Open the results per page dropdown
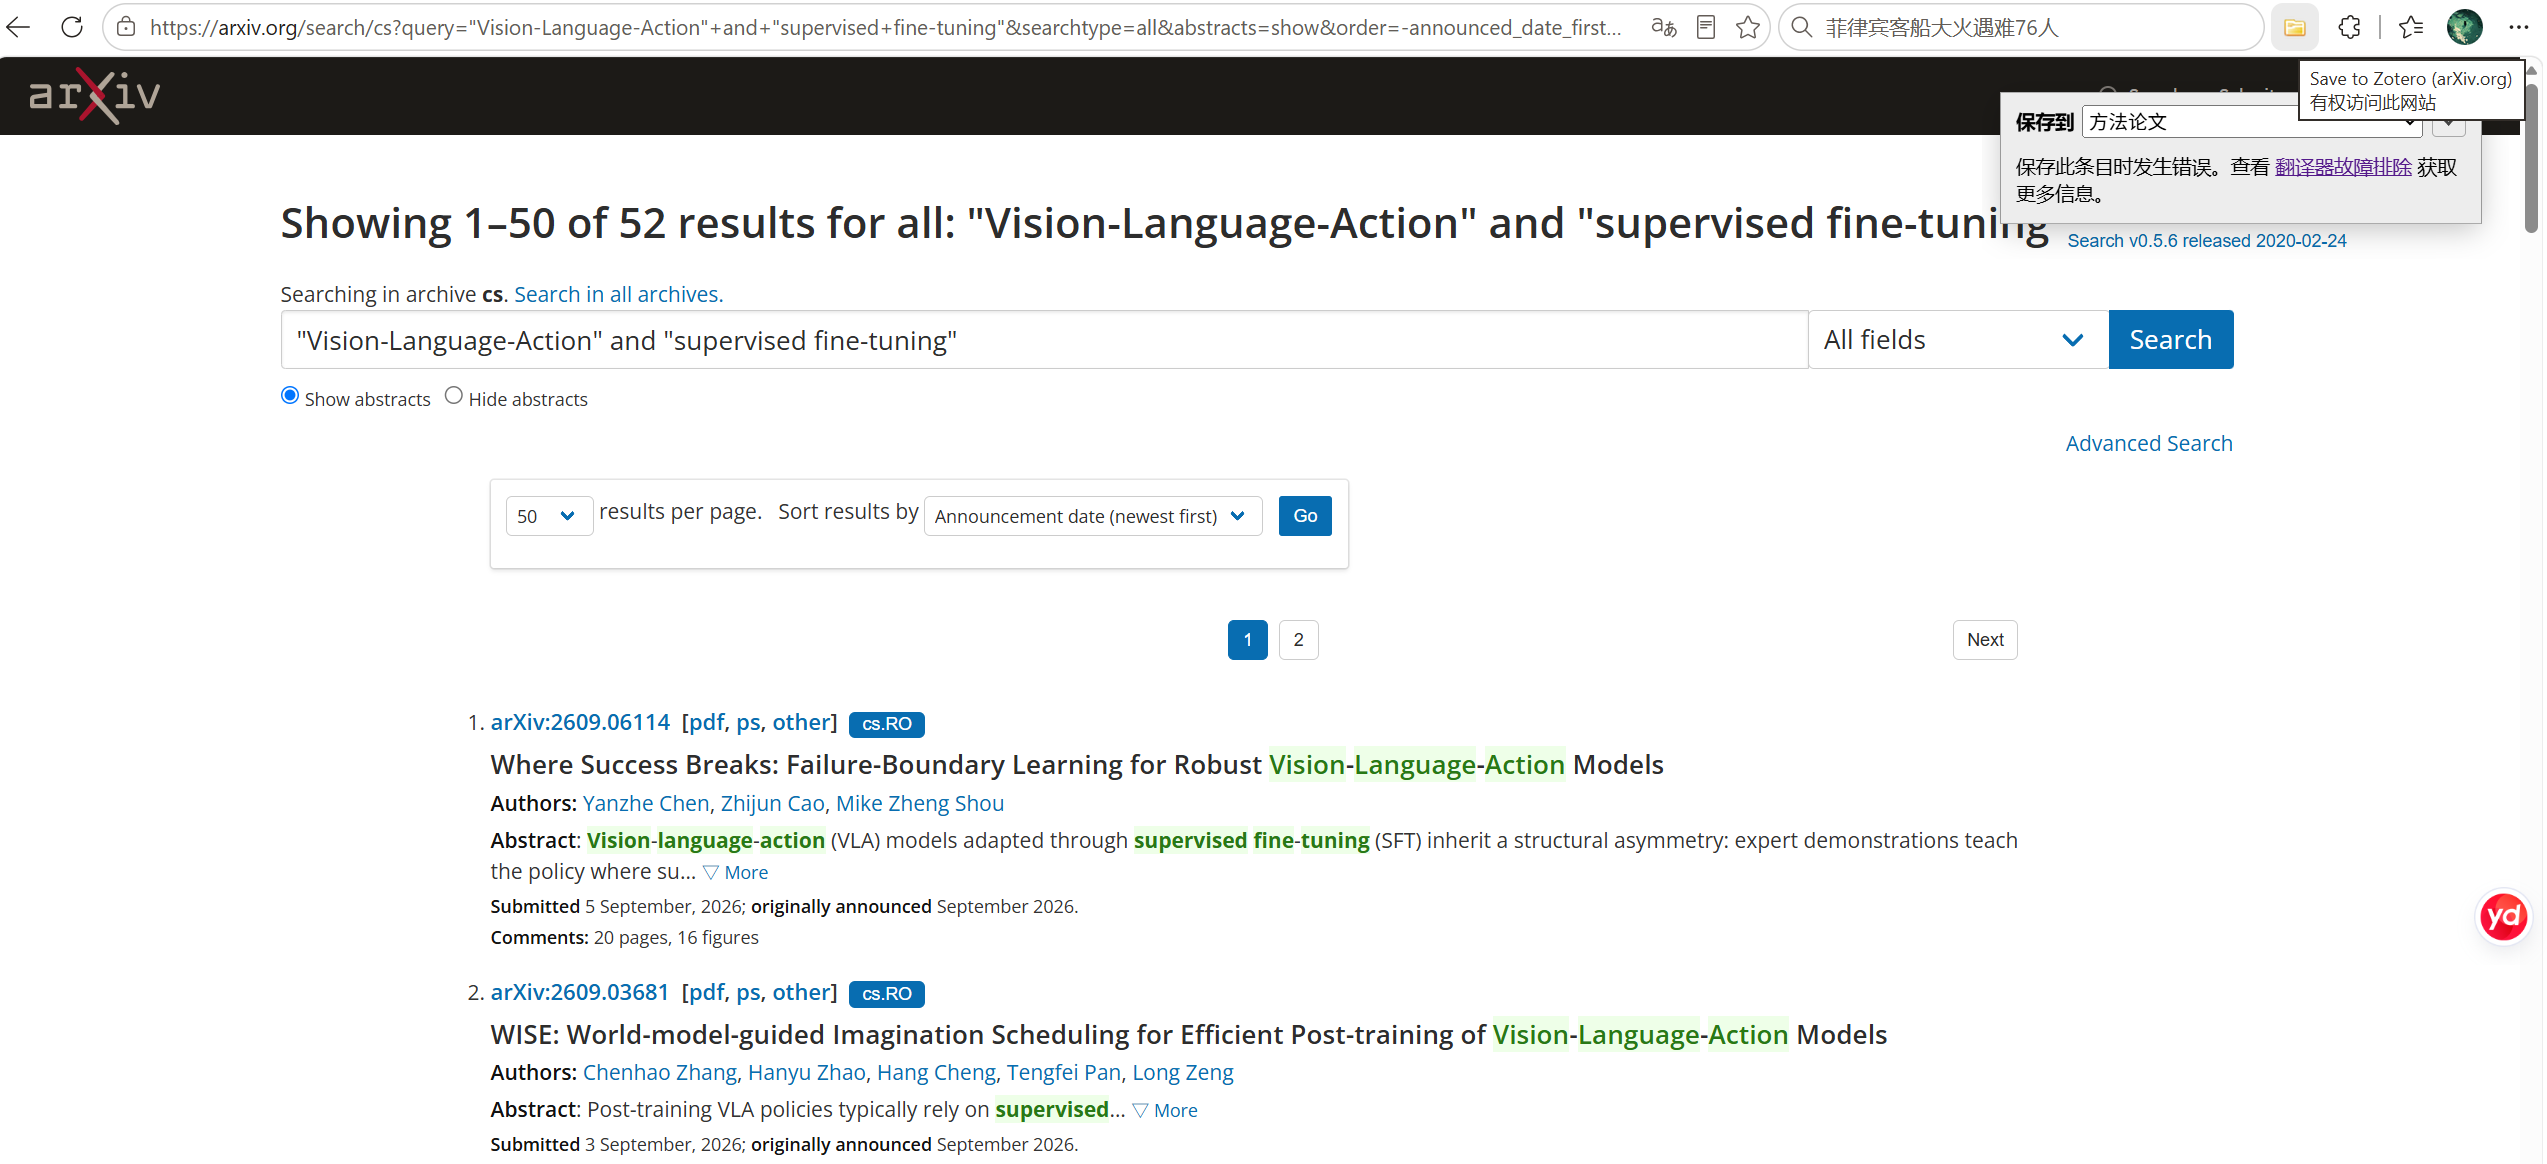Viewport: 2547px width, 1164px height. click(x=549, y=516)
